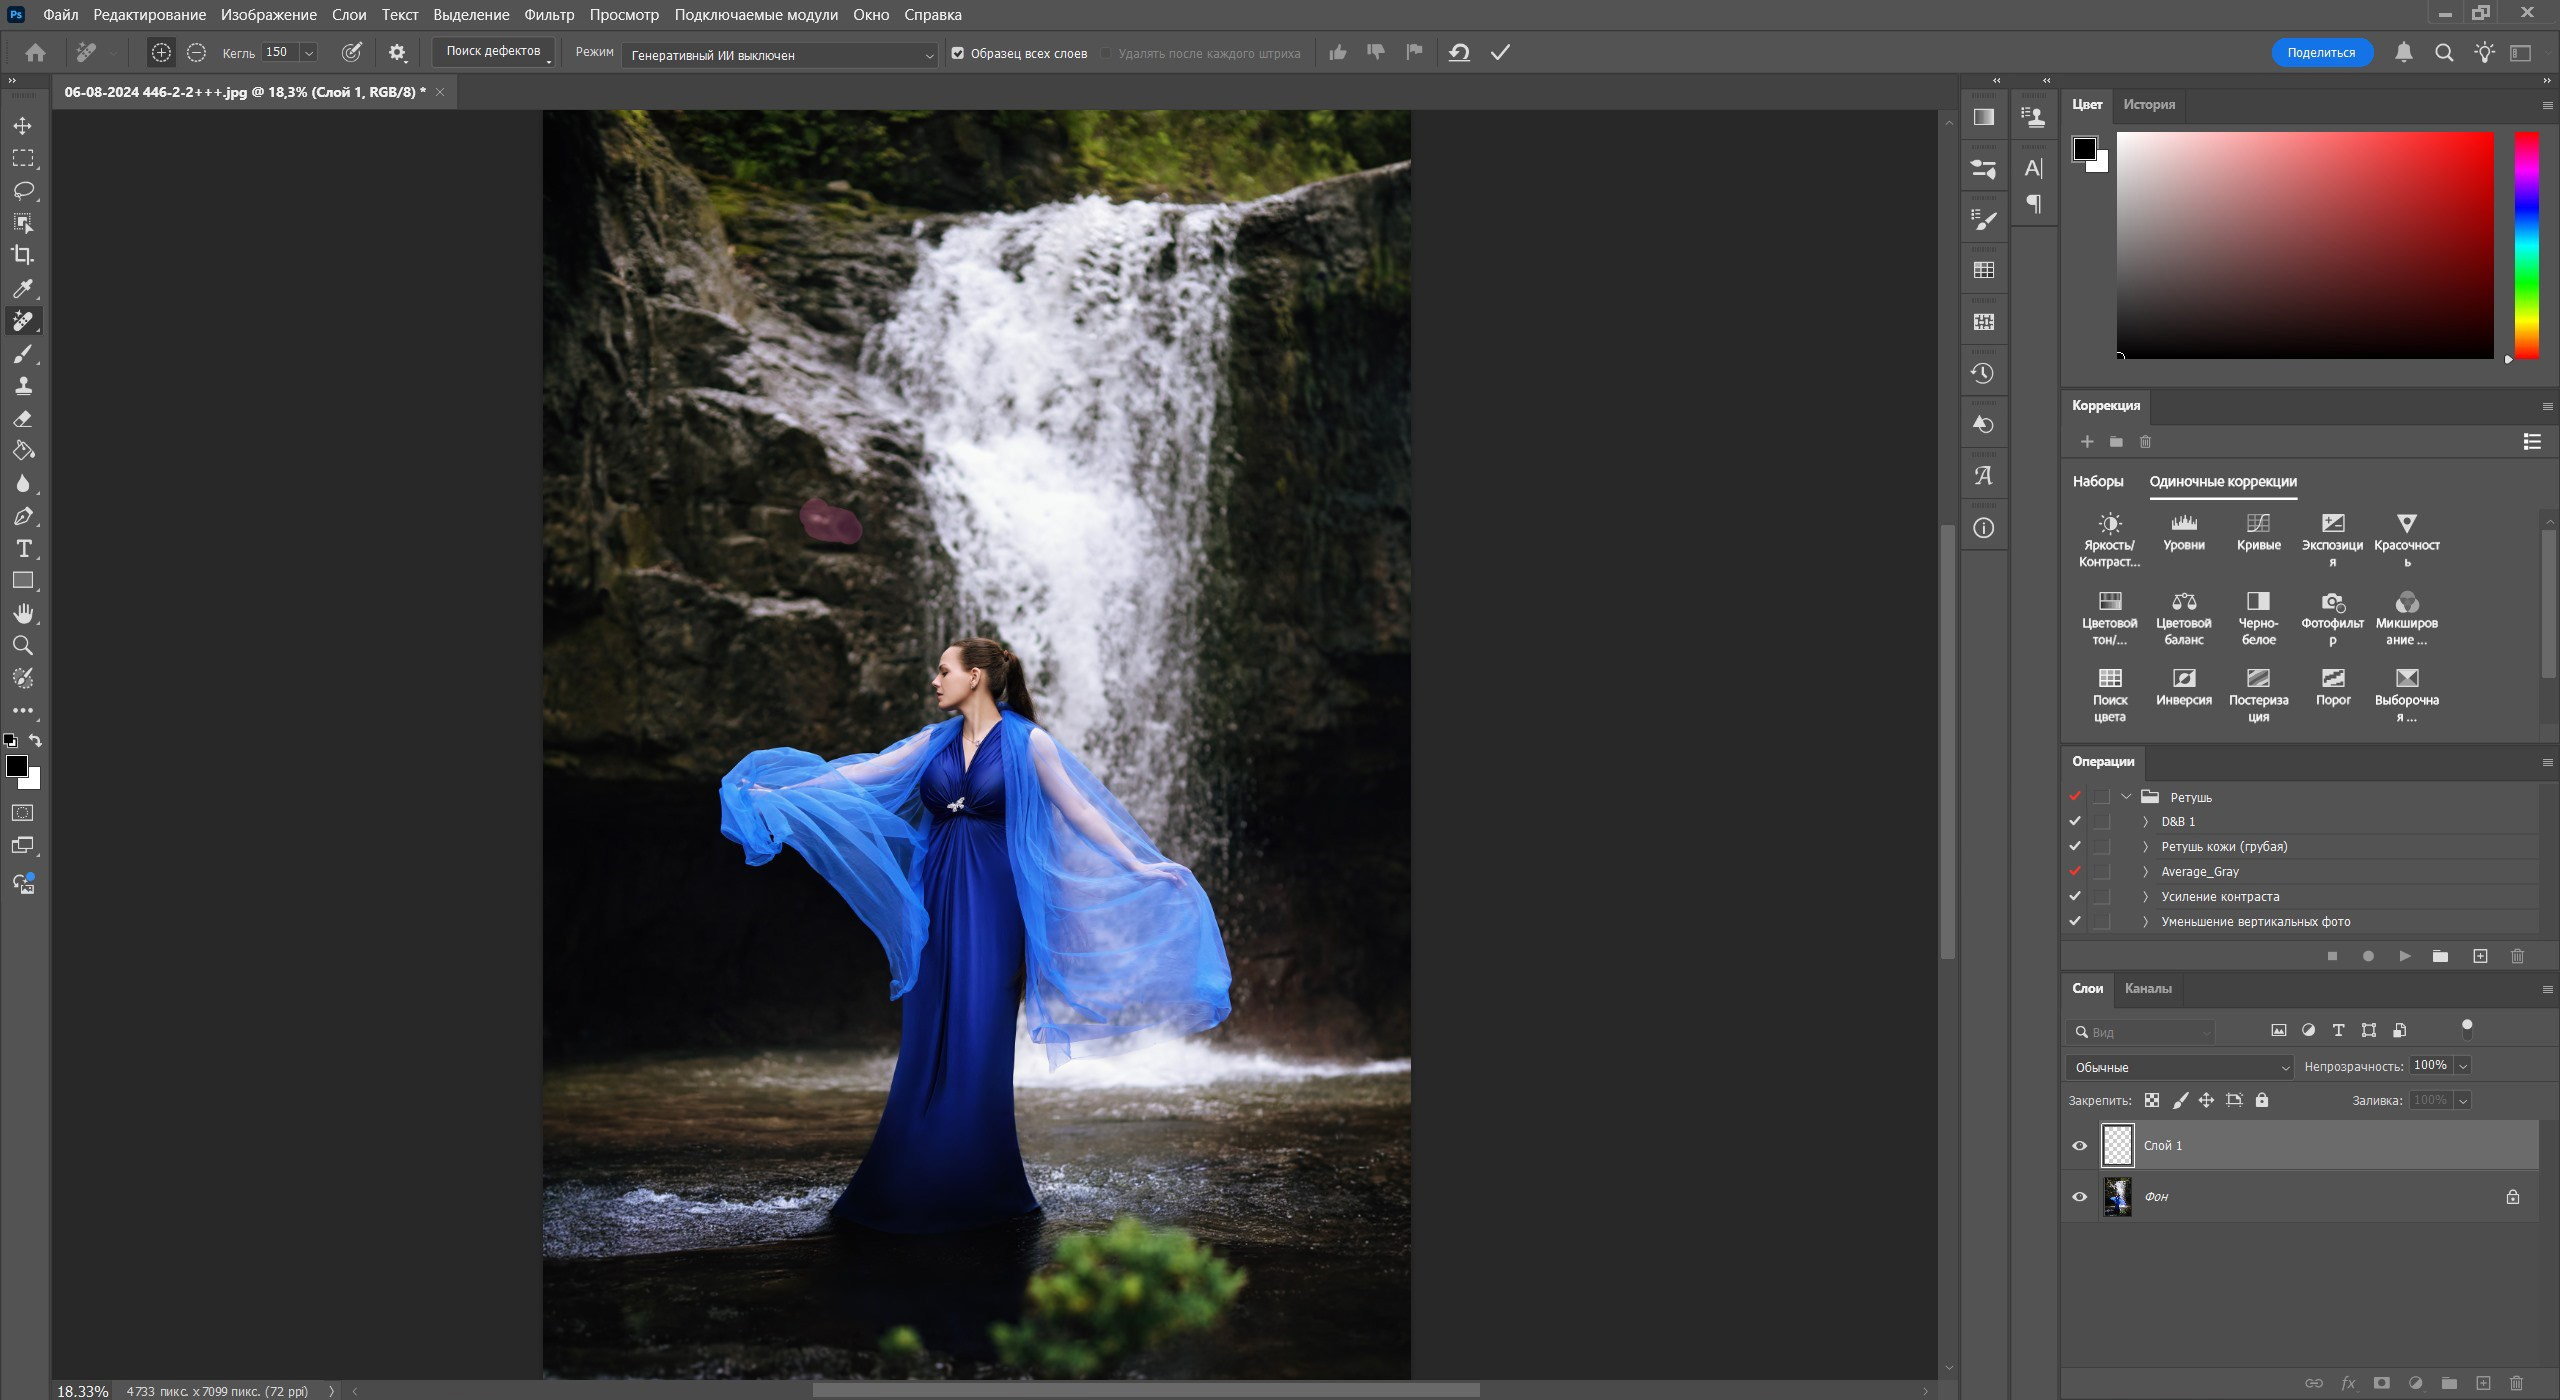Image resolution: width=2560 pixels, height=1400 pixels.
Task: Open the Обычные blend mode dropdown
Action: point(2178,1066)
